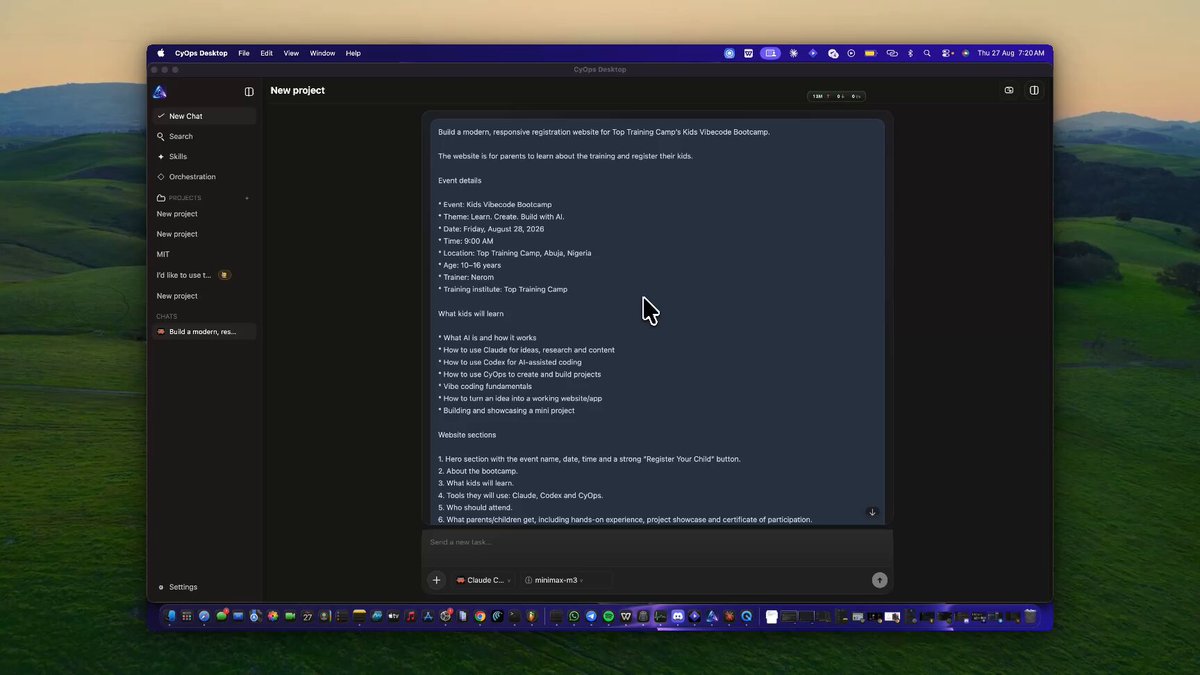Open the Trash in the dock
The height and width of the screenshot is (675, 1200).
click(x=1030, y=616)
